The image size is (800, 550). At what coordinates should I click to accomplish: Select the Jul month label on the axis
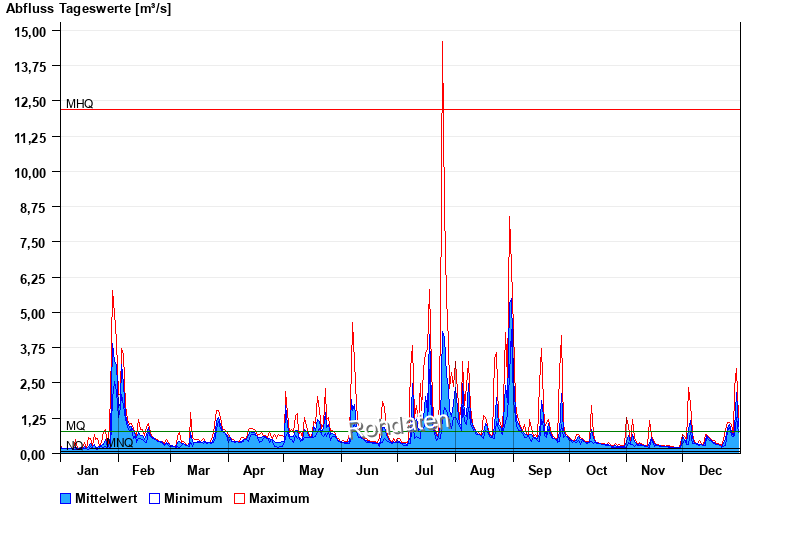coord(424,470)
